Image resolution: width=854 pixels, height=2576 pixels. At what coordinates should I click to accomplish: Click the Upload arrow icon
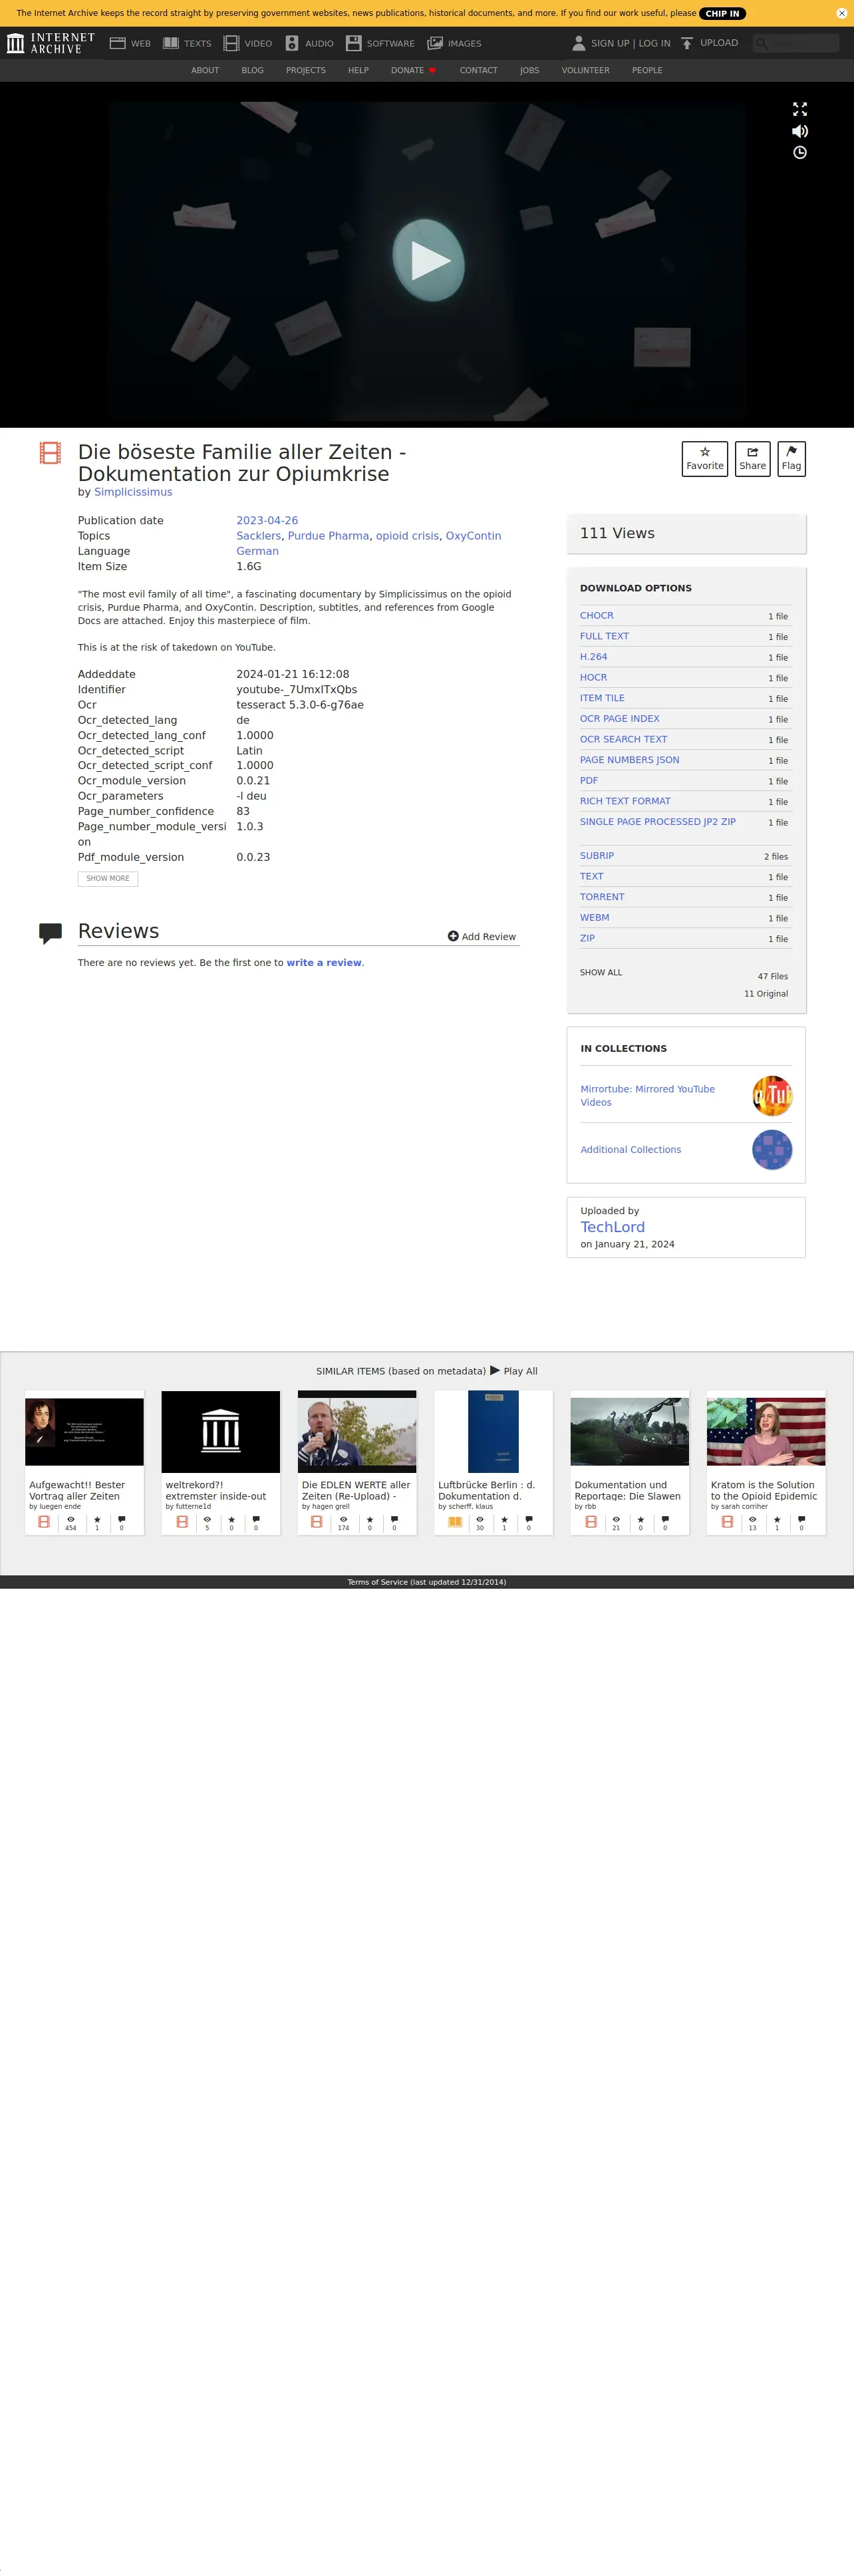pos(687,43)
